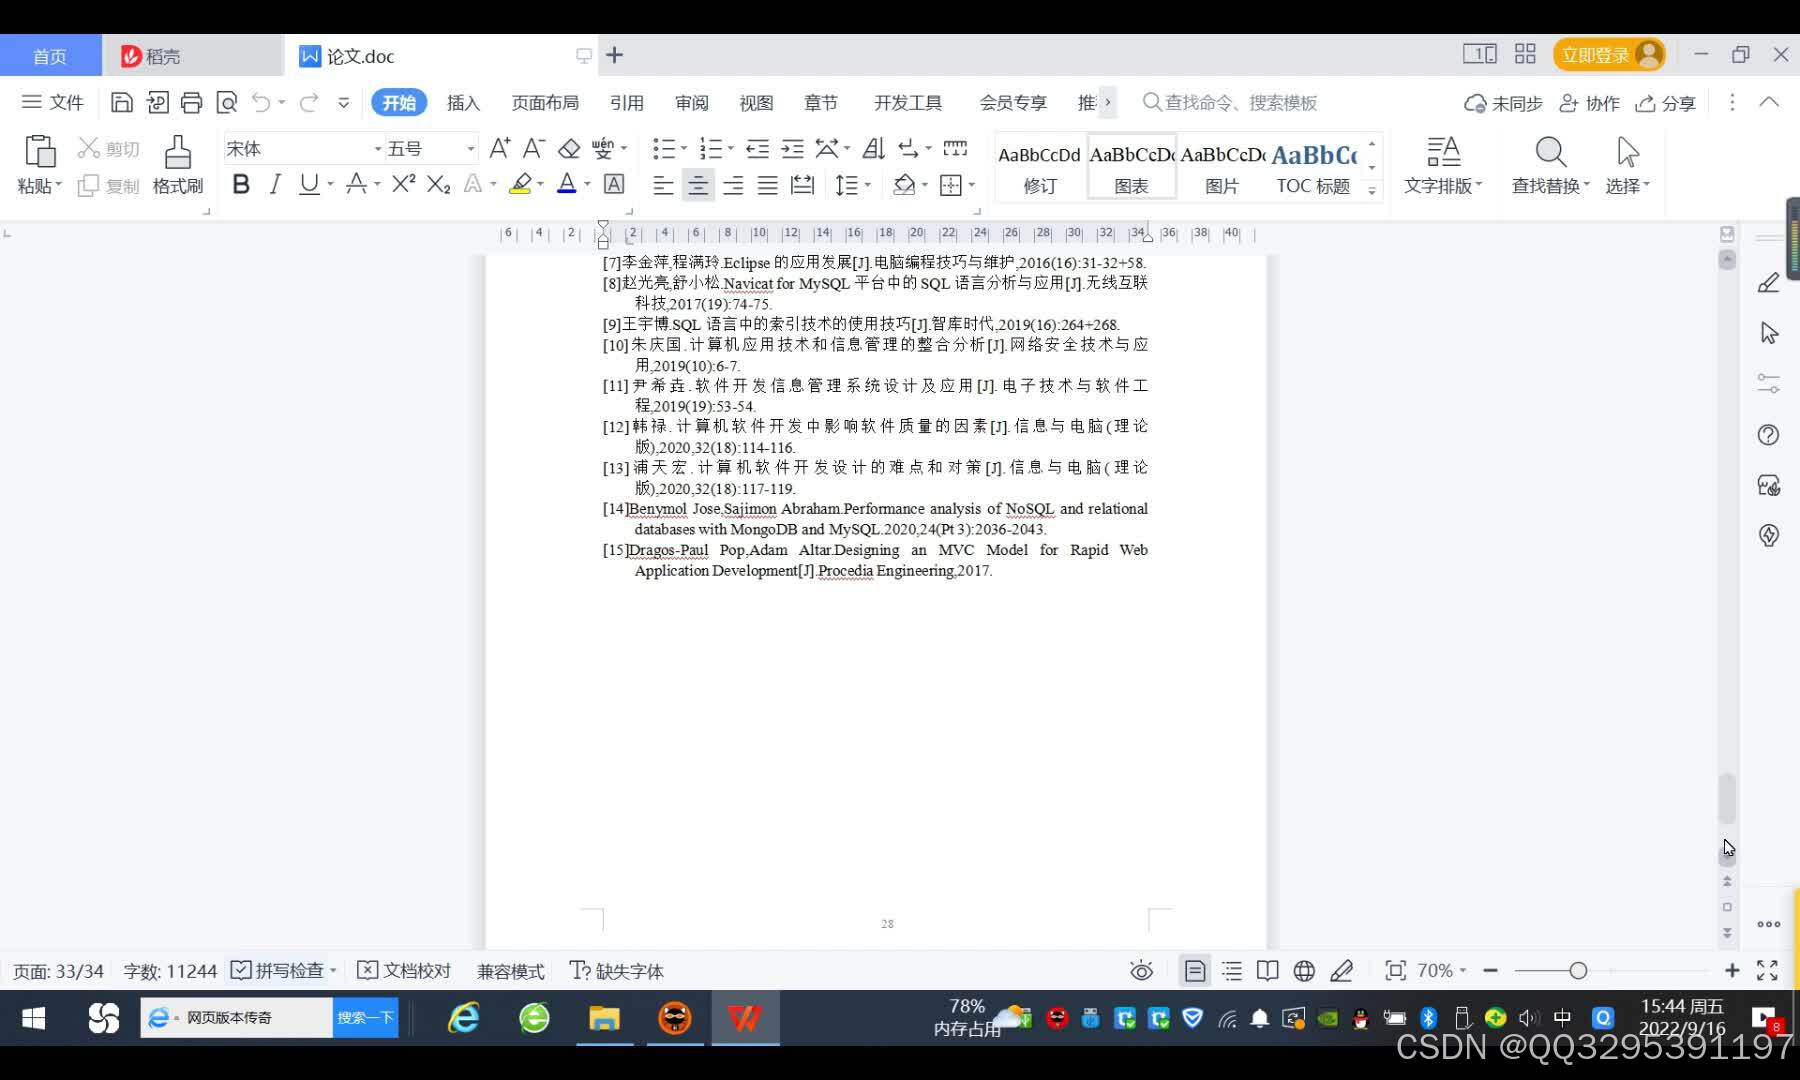Open font size dropdown 五号
This screenshot has height=1080, width=1800.
(x=470, y=149)
